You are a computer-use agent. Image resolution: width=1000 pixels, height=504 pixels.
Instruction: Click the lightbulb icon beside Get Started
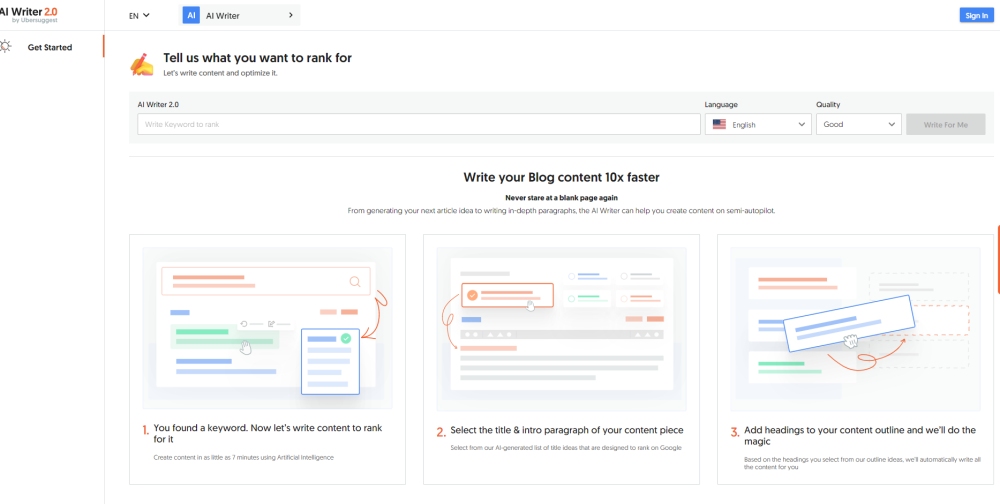6,47
